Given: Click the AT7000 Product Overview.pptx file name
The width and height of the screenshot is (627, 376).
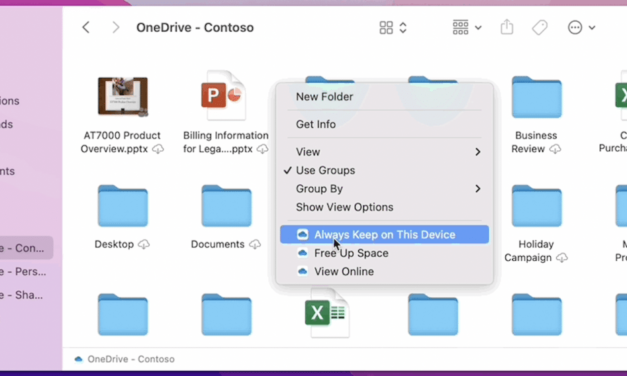Looking at the screenshot, I should [x=121, y=142].
